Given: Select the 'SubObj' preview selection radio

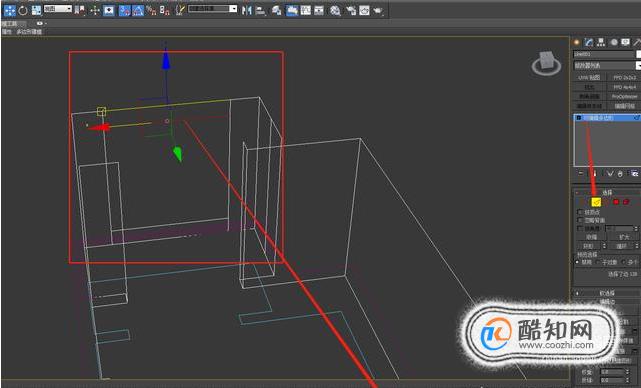Looking at the screenshot, I should pos(599,262).
